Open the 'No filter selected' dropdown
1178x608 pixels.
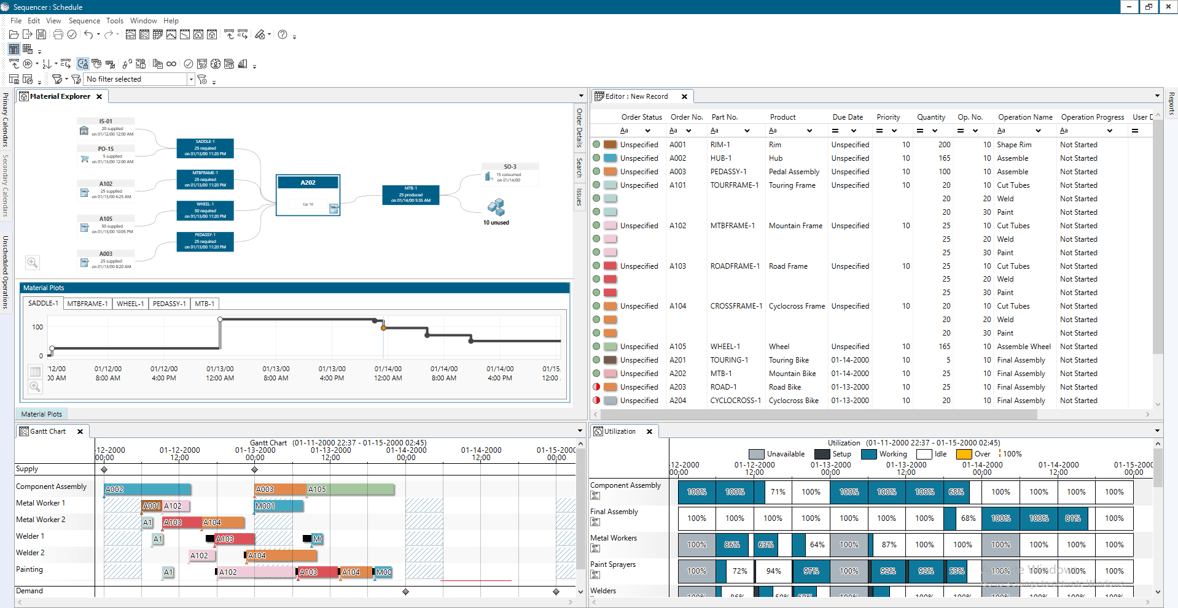point(190,79)
